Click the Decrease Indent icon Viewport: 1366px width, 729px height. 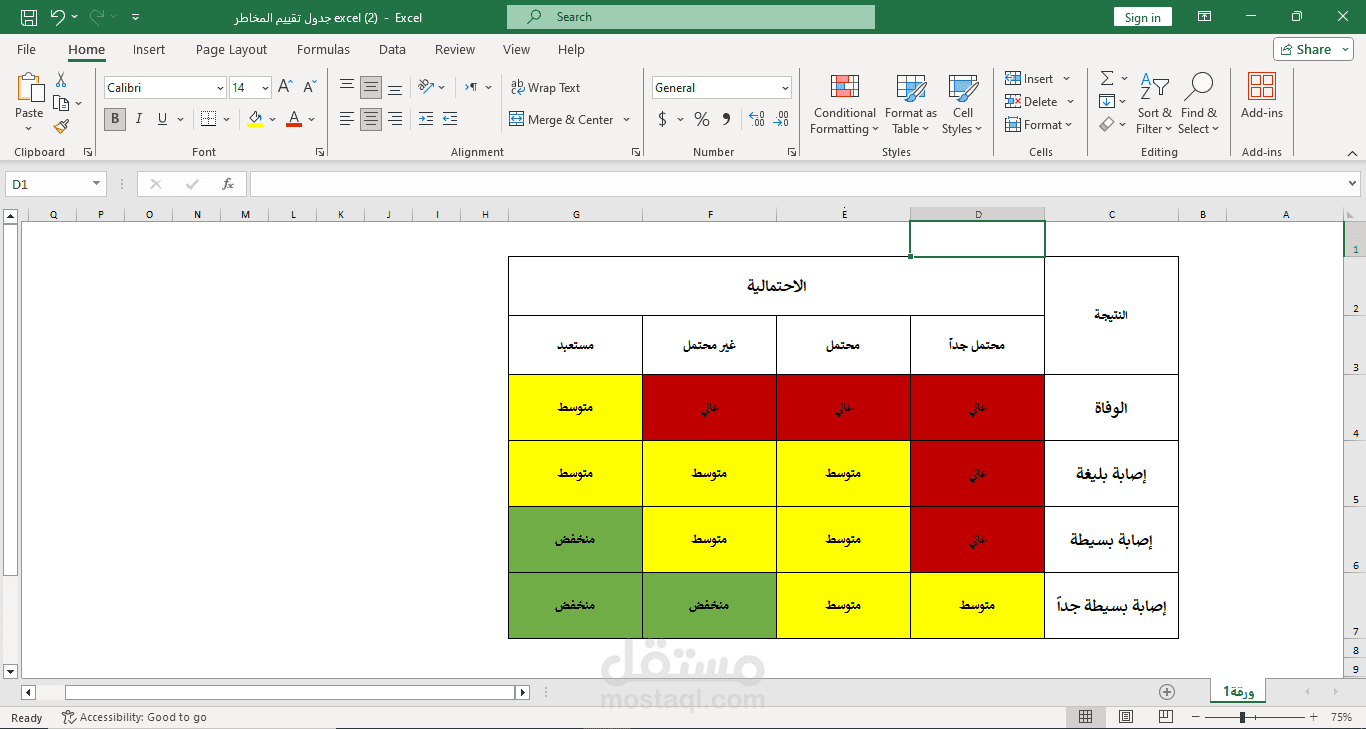426,119
